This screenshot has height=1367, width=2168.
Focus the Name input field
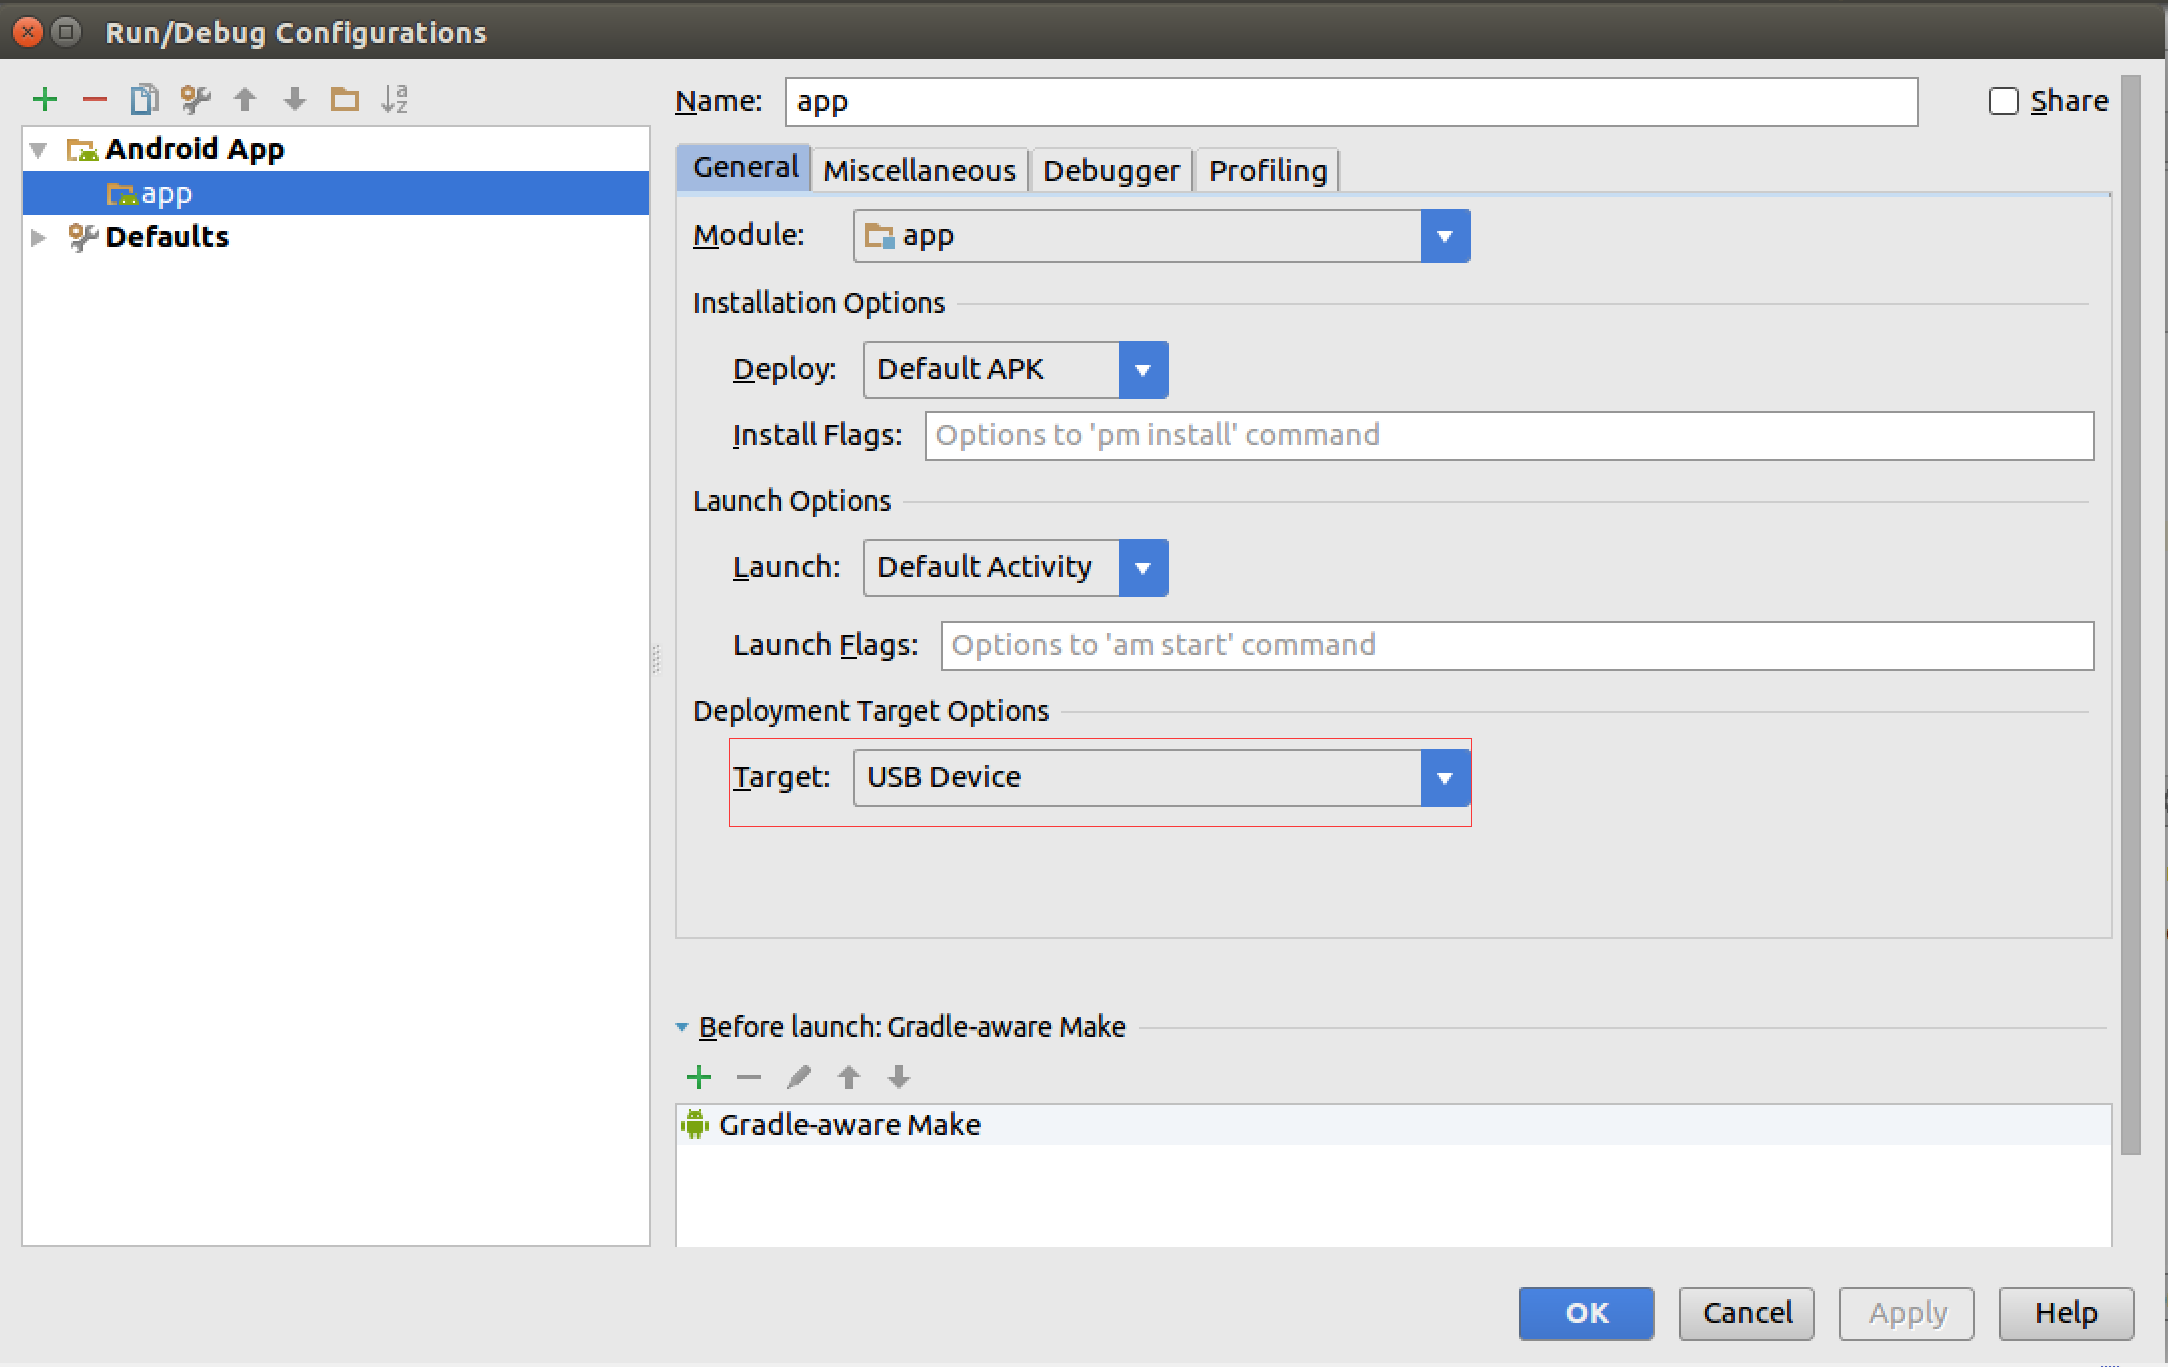tap(1351, 102)
